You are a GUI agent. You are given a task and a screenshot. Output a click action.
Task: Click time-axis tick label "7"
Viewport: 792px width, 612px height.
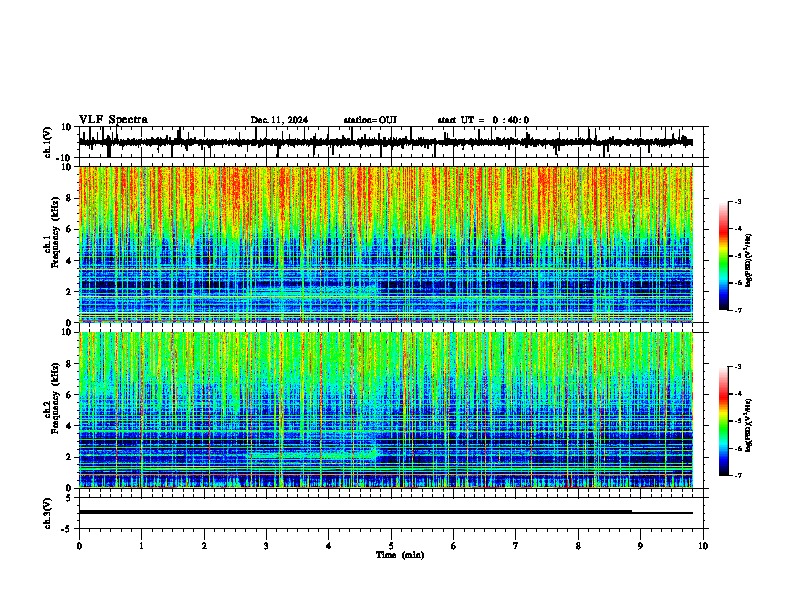[x=516, y=546]
